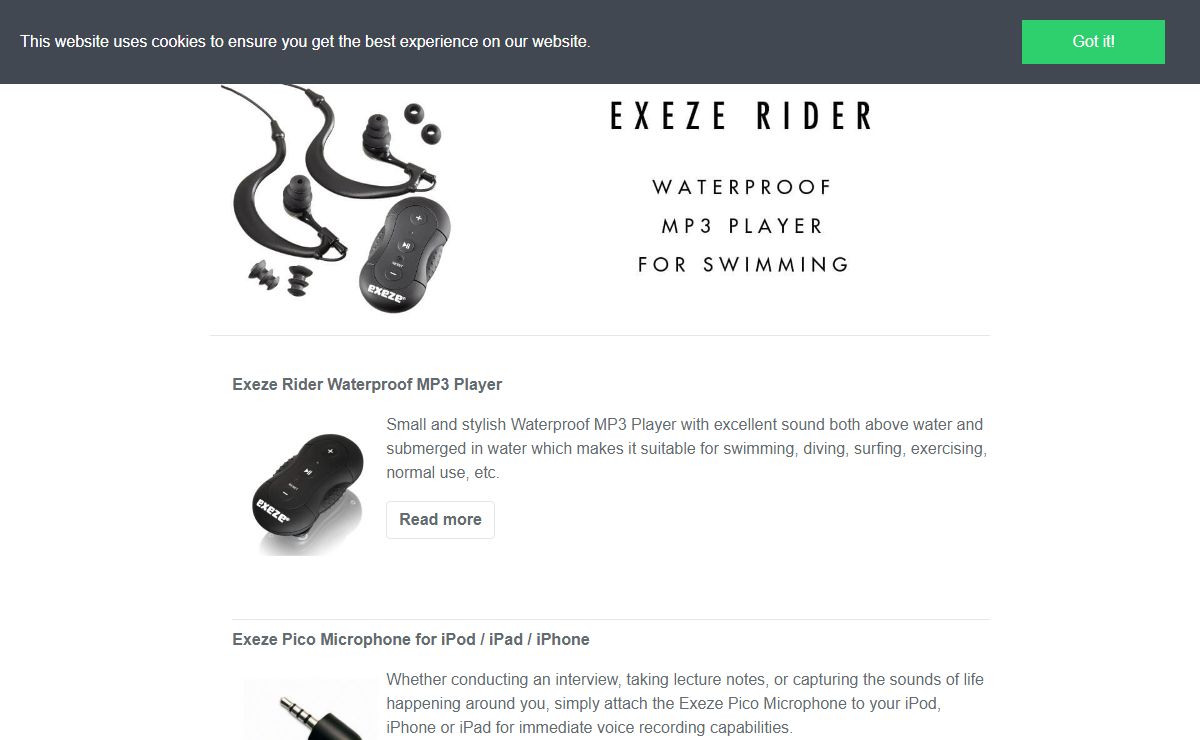Click the Read more button for Exeze Rider
1200x740 pixels.
tap(440, 520)
